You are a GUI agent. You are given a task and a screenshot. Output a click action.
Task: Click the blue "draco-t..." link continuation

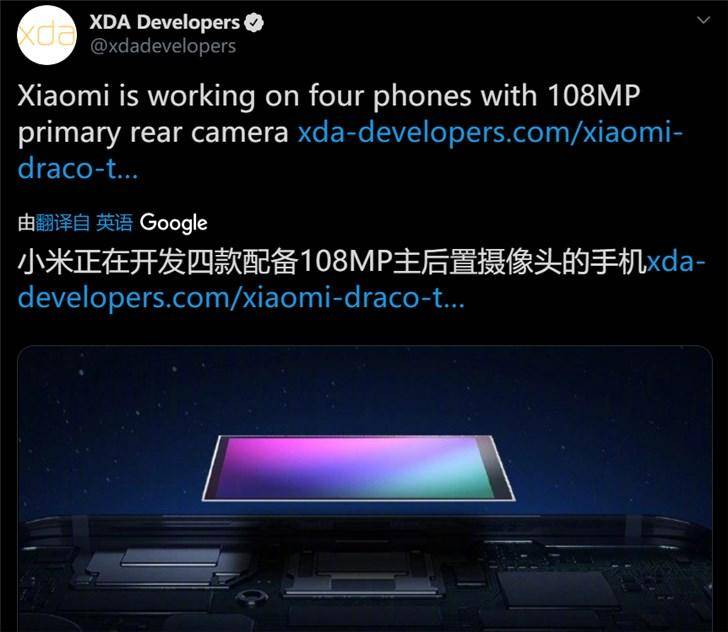click(78, 168)
